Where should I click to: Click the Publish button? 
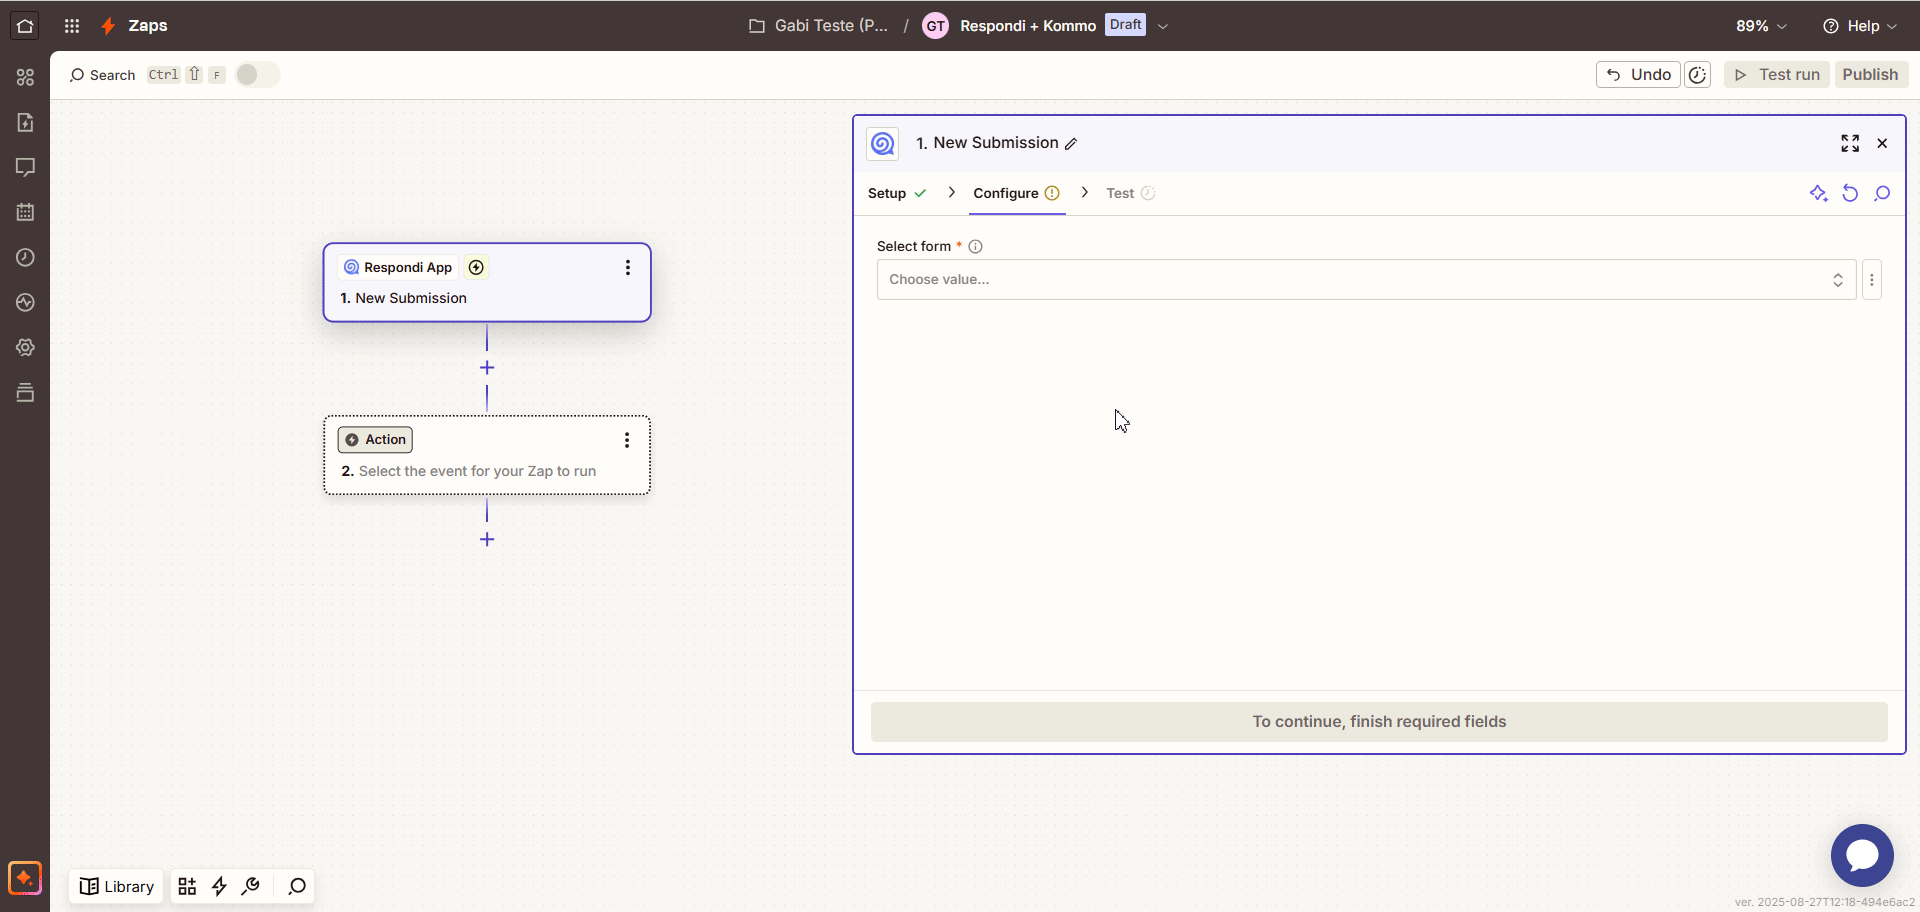(1870, 75)
